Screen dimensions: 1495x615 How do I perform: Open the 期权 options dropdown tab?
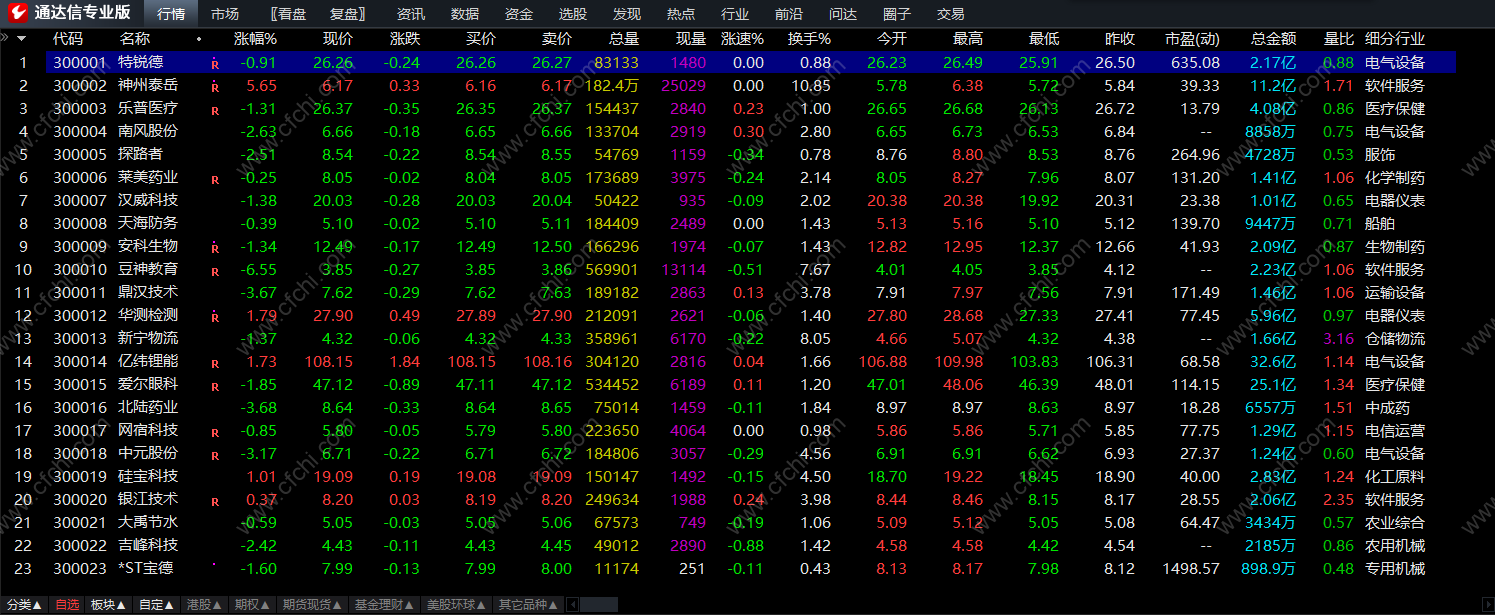click(252, 604)
